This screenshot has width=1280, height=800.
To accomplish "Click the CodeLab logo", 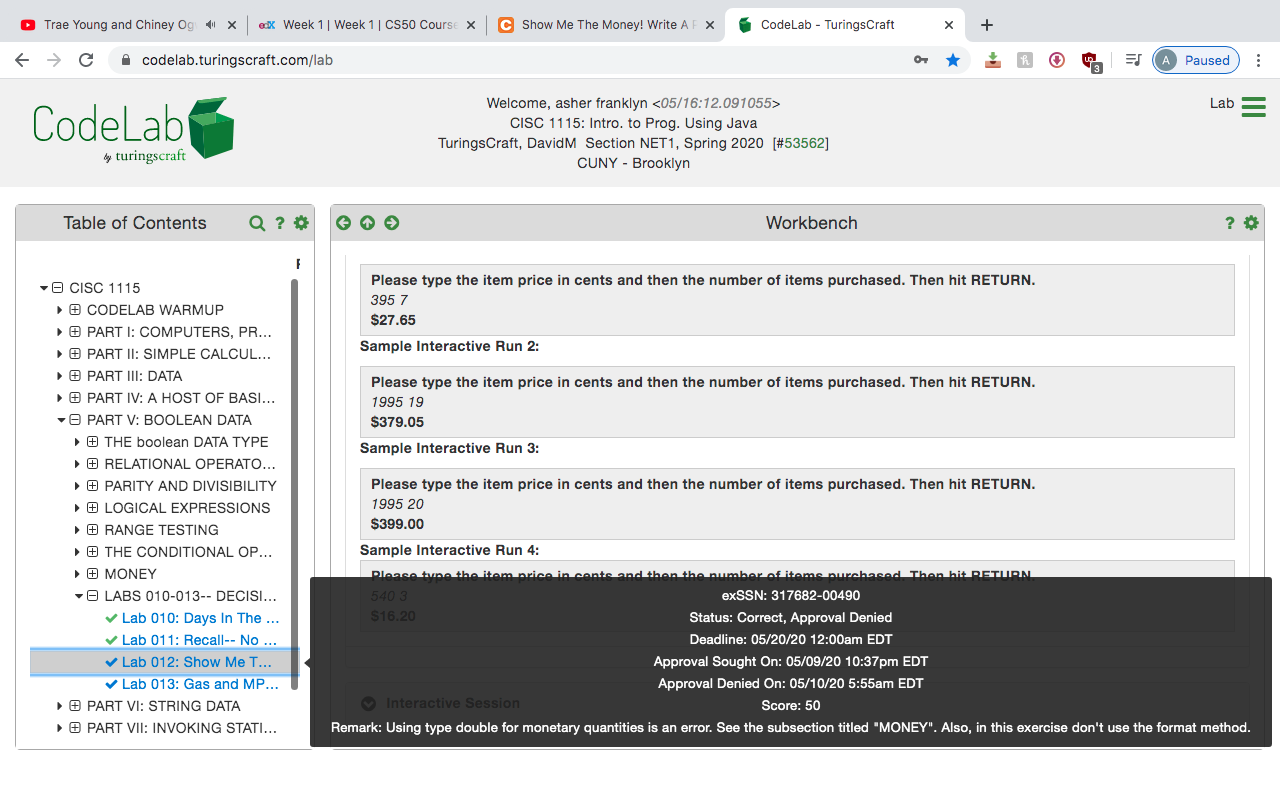I will (x=133, y=130).
